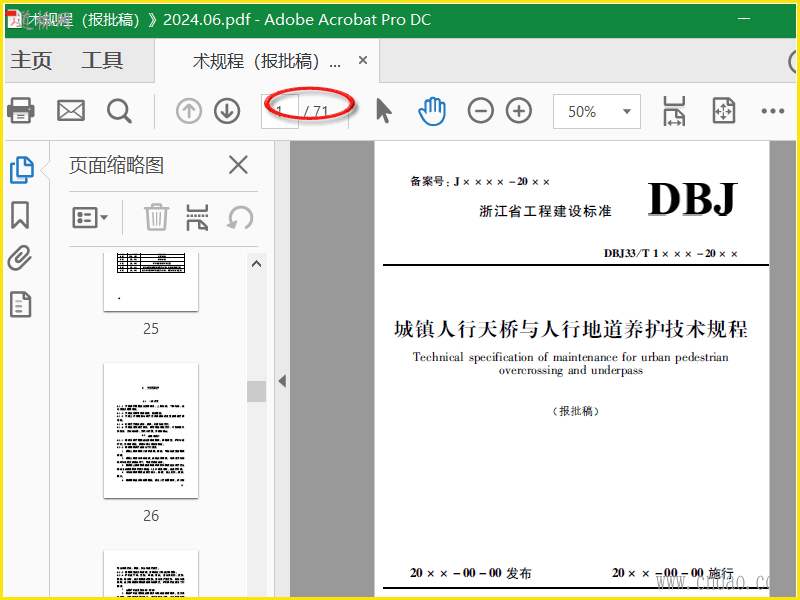This screenshot has height=600, width=800.
Task: Click the 城镇人行天桥与人行地道养护技术规程 title
Action: [x=570, y=329]
